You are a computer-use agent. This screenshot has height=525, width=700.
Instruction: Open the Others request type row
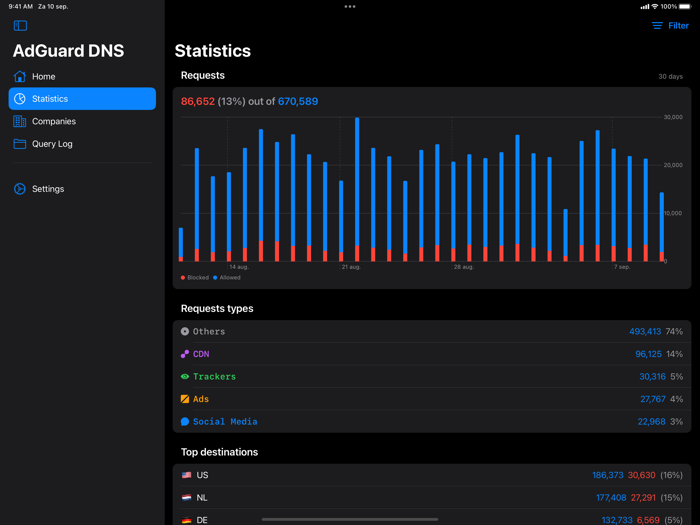point(432,331)
